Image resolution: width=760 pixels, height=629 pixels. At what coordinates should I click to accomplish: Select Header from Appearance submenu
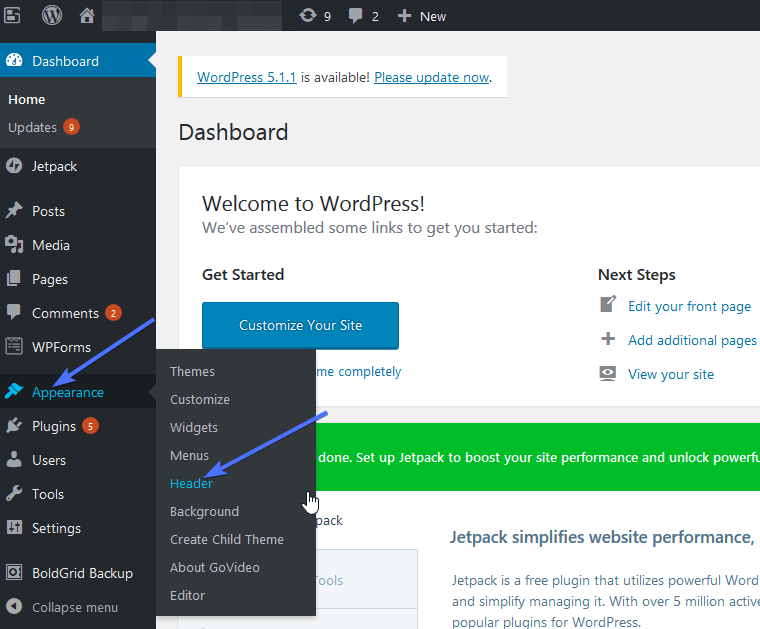[191, 483]
